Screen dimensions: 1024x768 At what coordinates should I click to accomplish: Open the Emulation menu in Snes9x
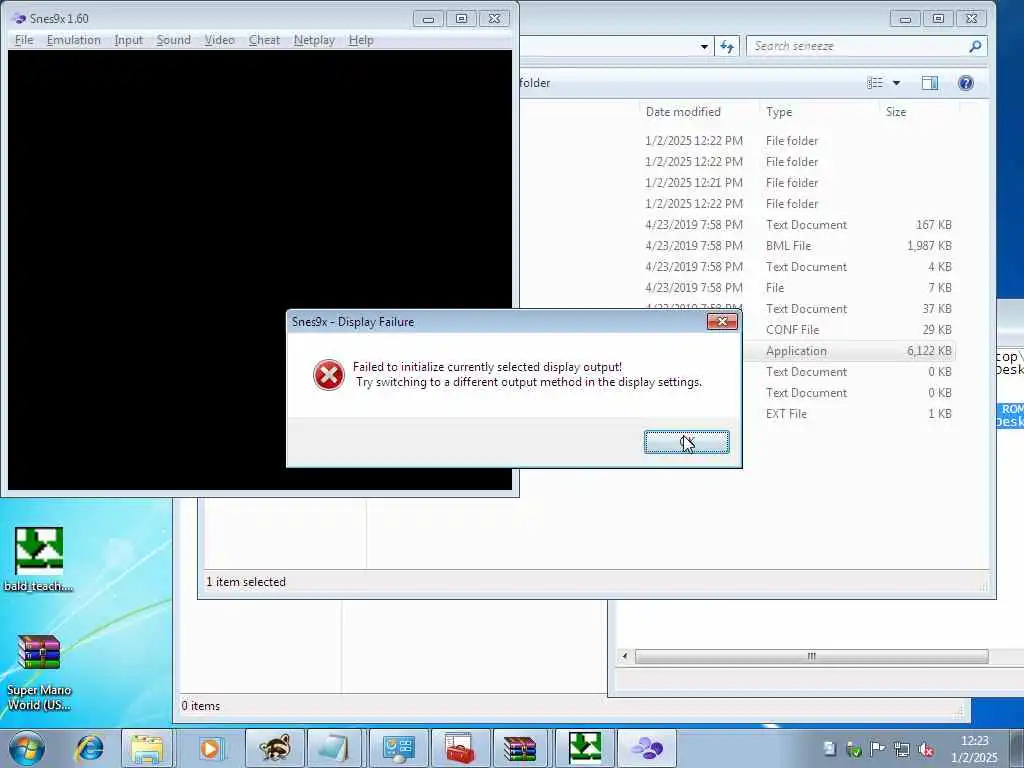coord(74,40)
